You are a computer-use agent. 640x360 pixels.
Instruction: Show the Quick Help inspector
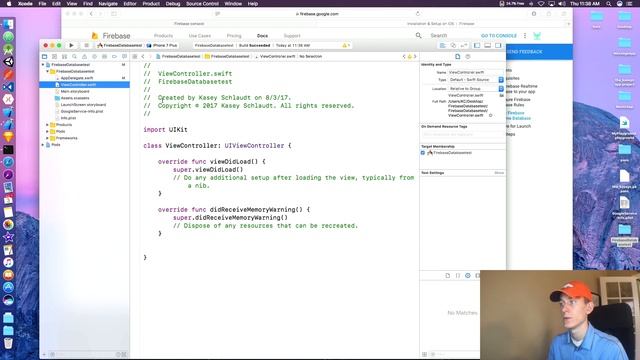pos(468,56)
